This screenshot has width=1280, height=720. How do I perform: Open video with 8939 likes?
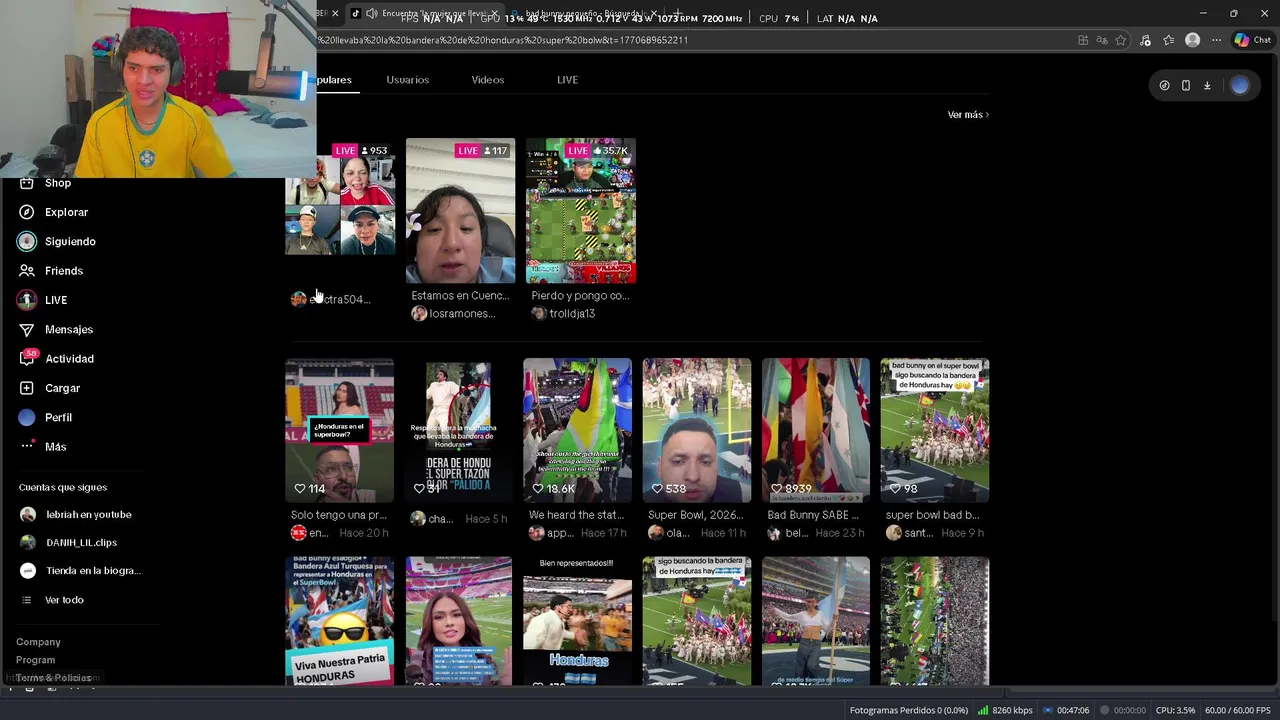(815, 430)
